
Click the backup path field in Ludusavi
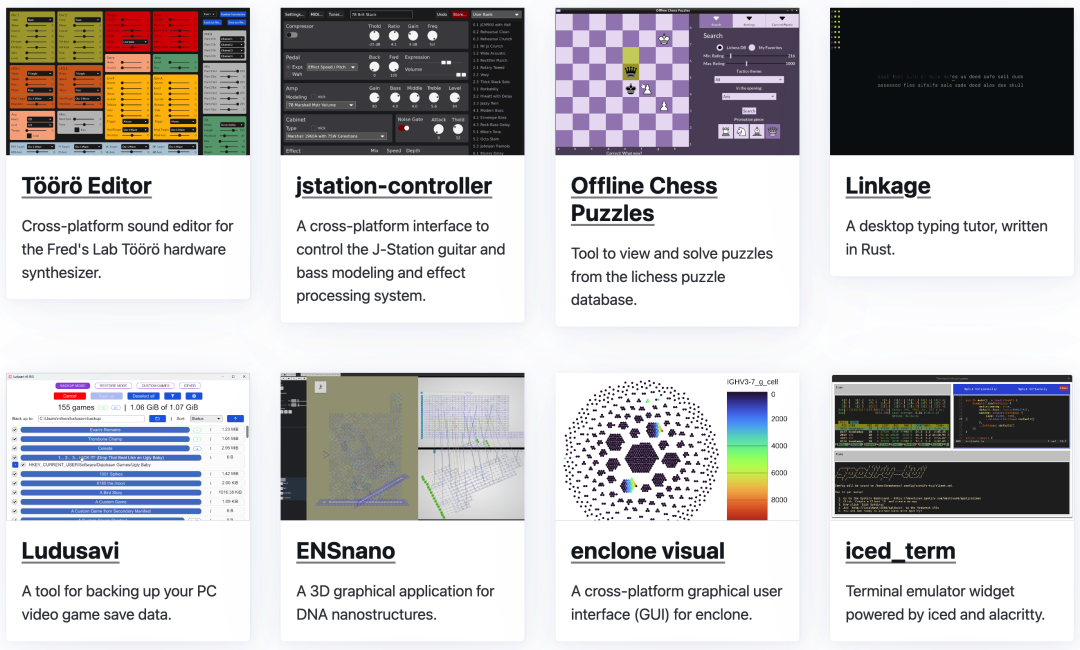92,419
